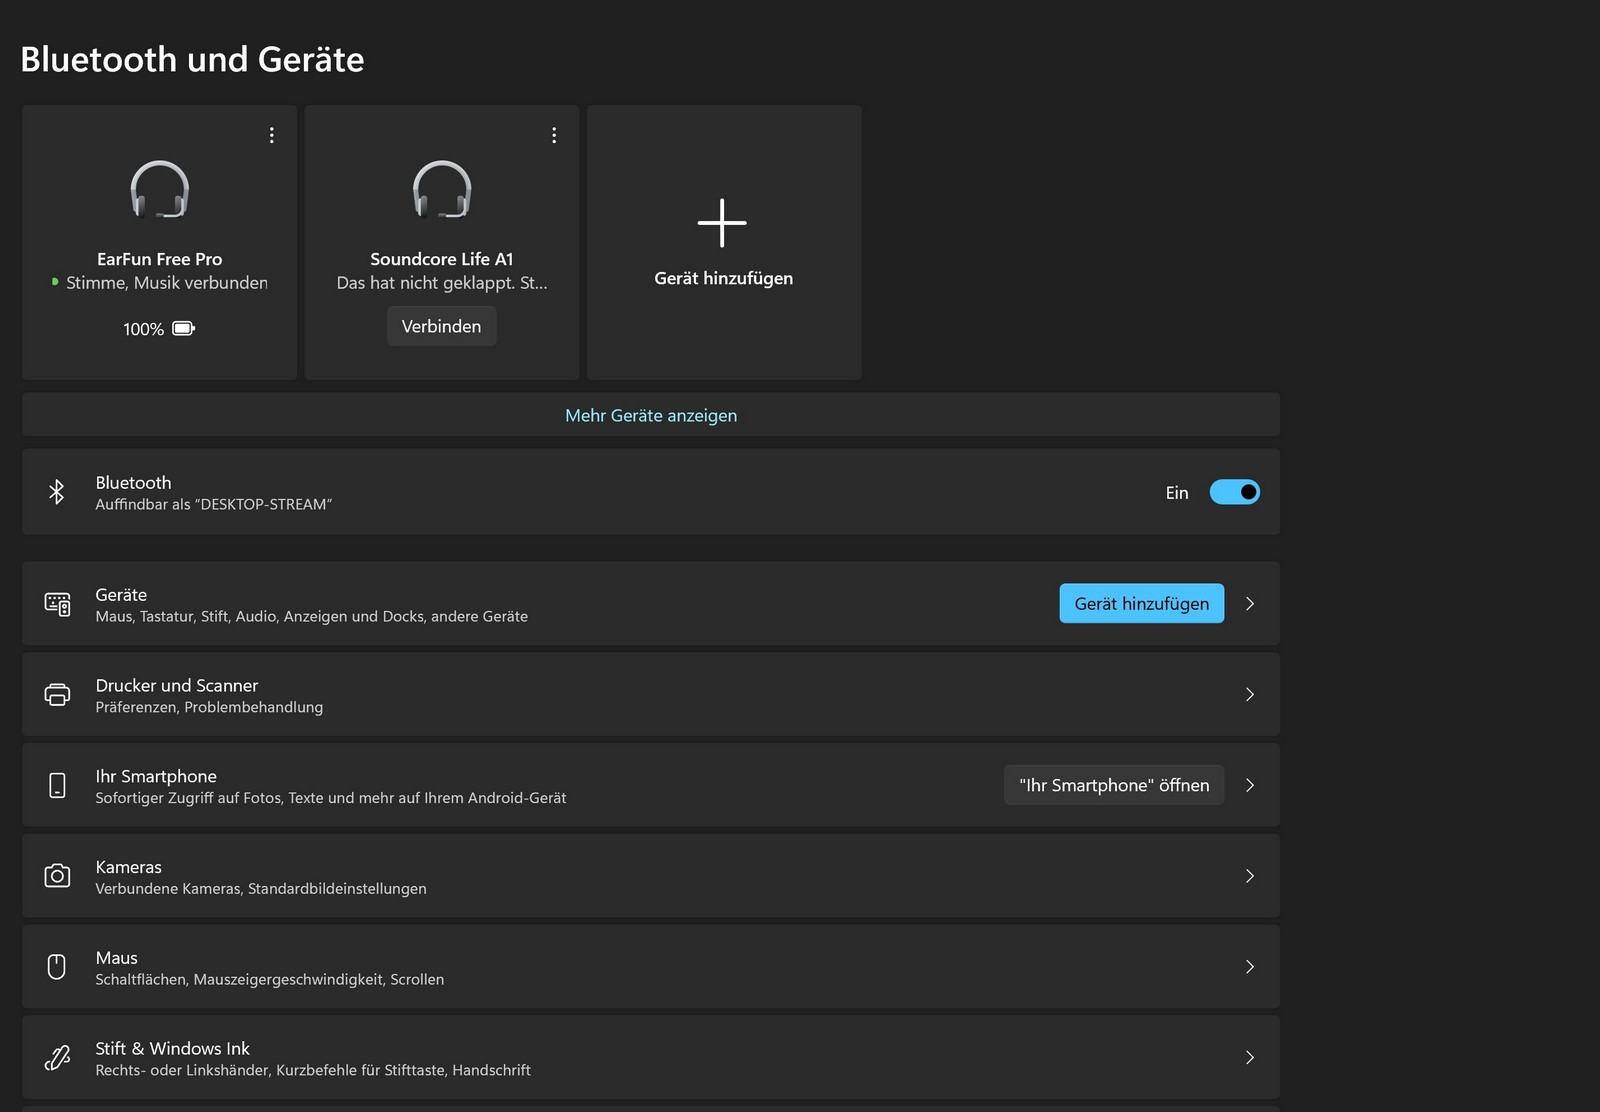Click the pen icon for Stift & Windows Ink
The width and height of the screenshot is (1600, 1112).
pos(57,1057)
